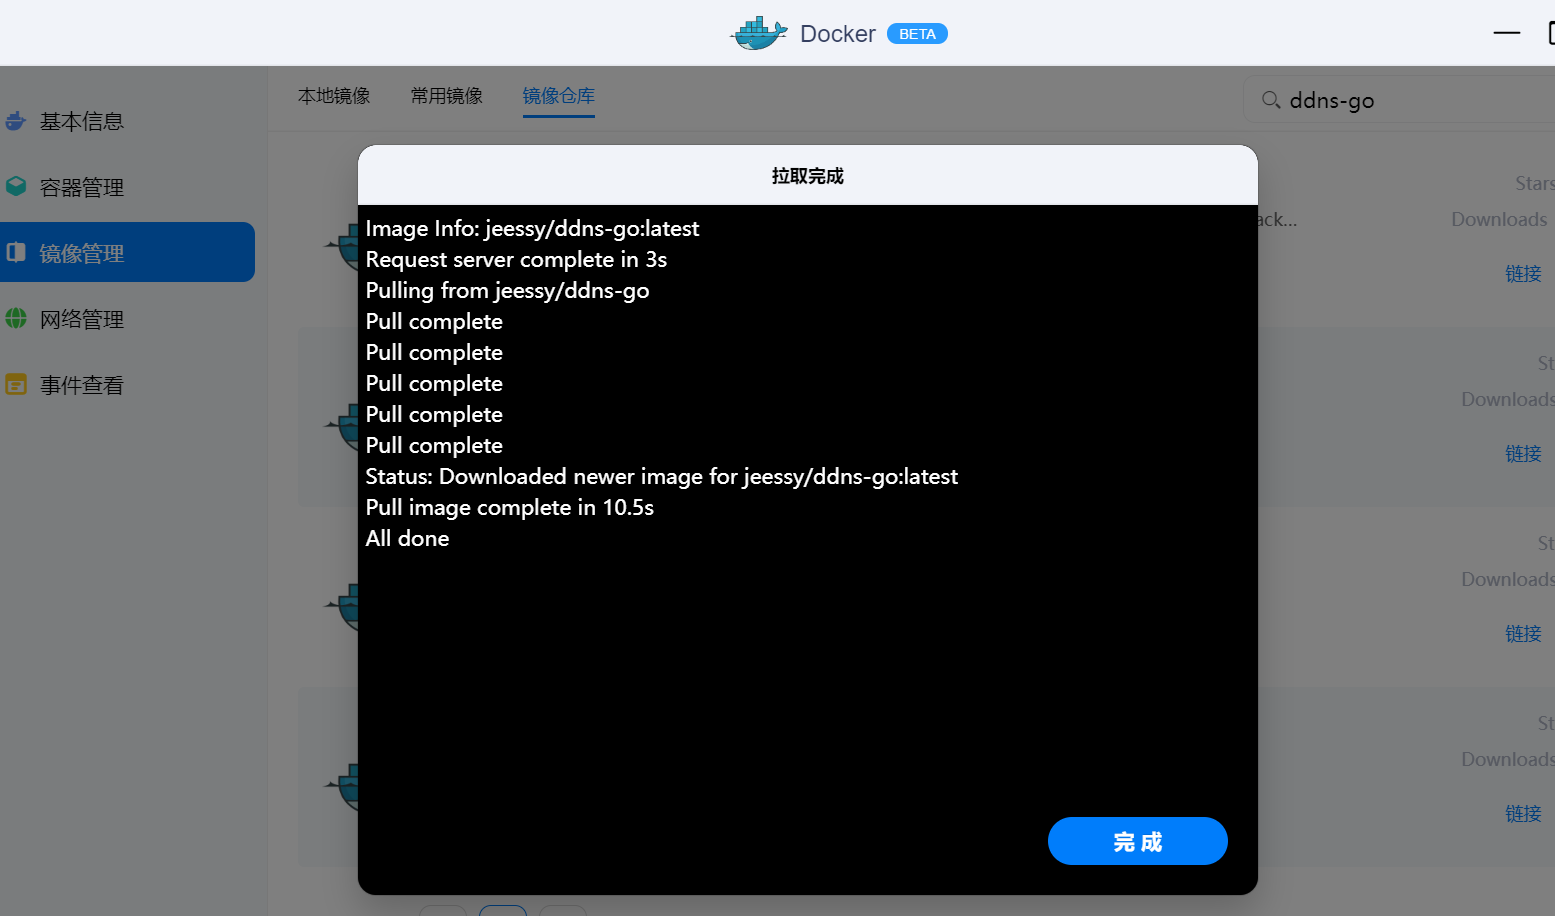The width and height of the screenshot is (1555, 916).
Task: Click the 完成 button in the pull dialog
Action: click(x=1137, y=841)
